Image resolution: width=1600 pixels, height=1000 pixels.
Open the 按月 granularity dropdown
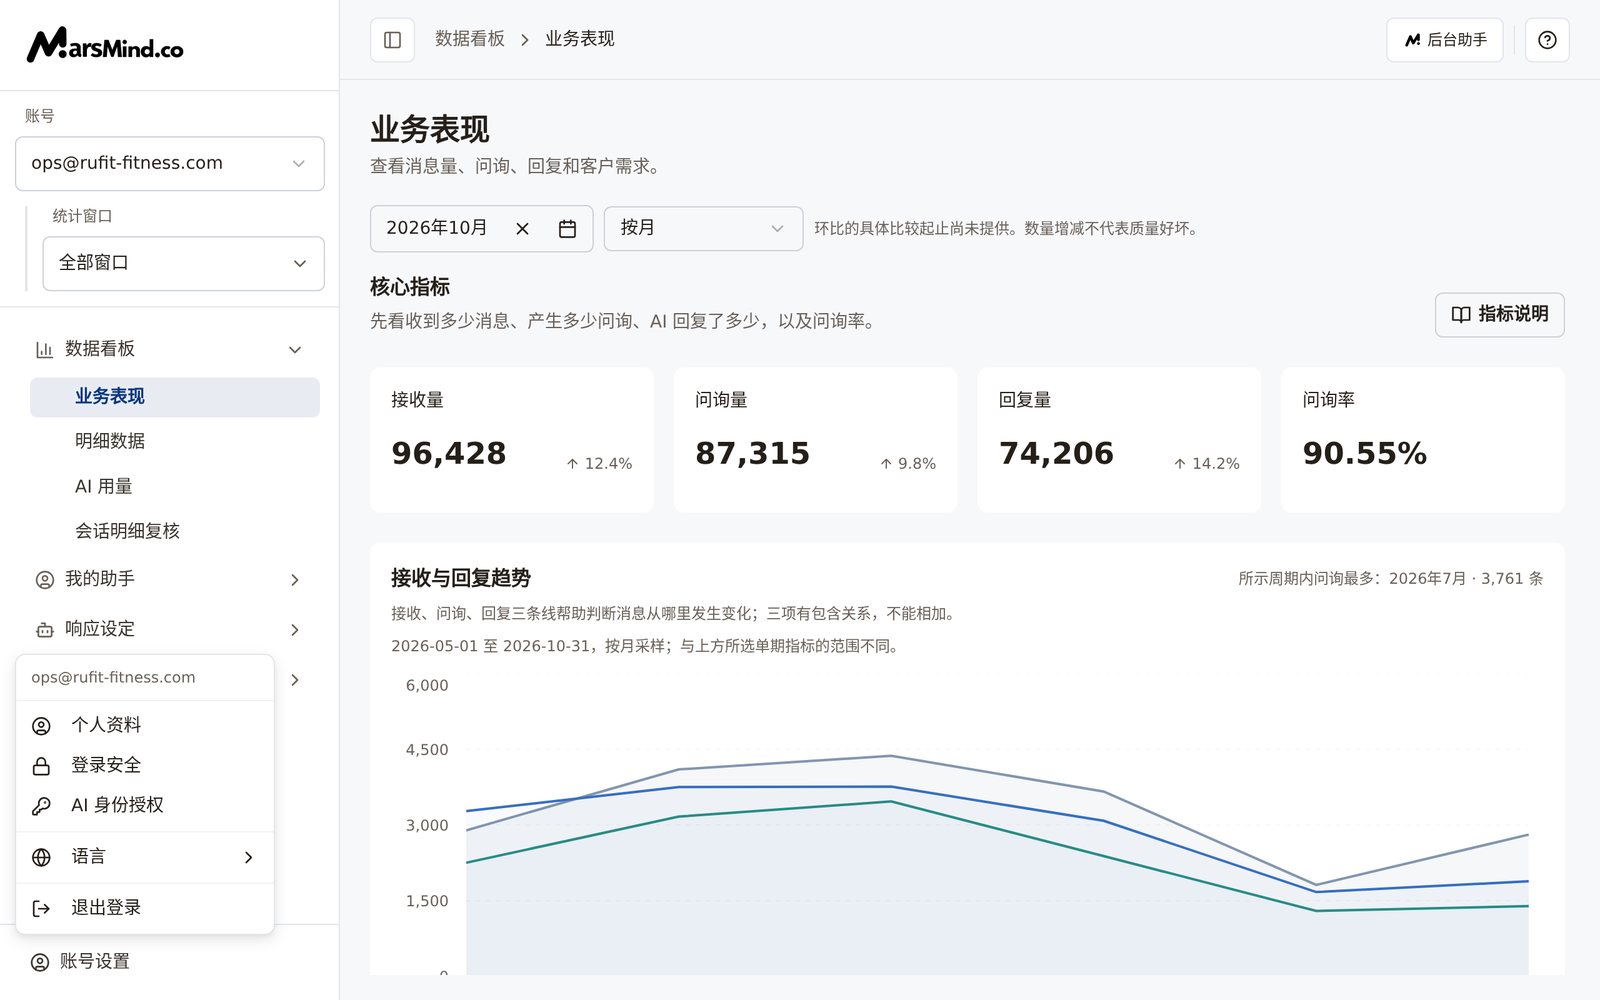tap(703, 228)
